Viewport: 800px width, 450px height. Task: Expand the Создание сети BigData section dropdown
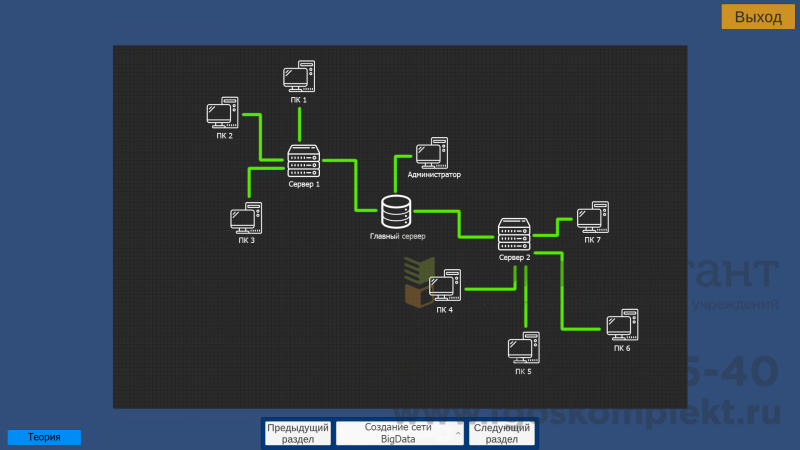pyautogui.click(x=398, y=433)
